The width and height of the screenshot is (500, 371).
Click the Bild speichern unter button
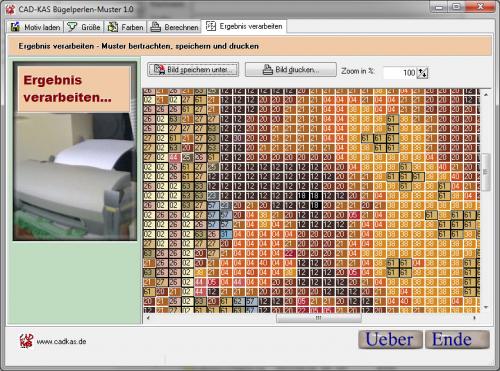pyautogui.click(x=193, y=70)
